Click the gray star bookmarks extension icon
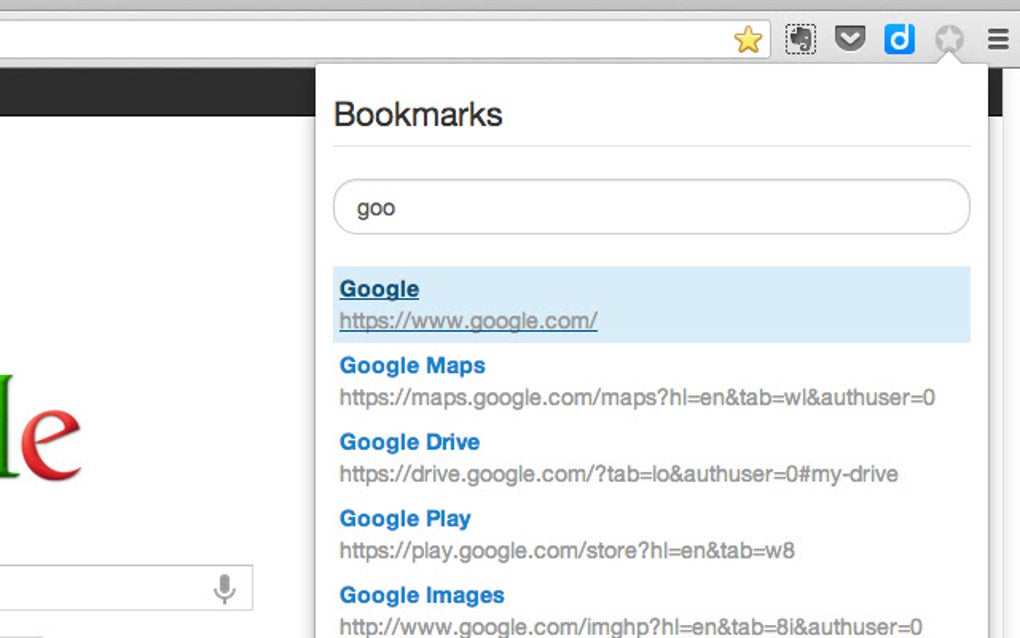The width and height of the screenshot is (1020, 638). click(948, 40)
